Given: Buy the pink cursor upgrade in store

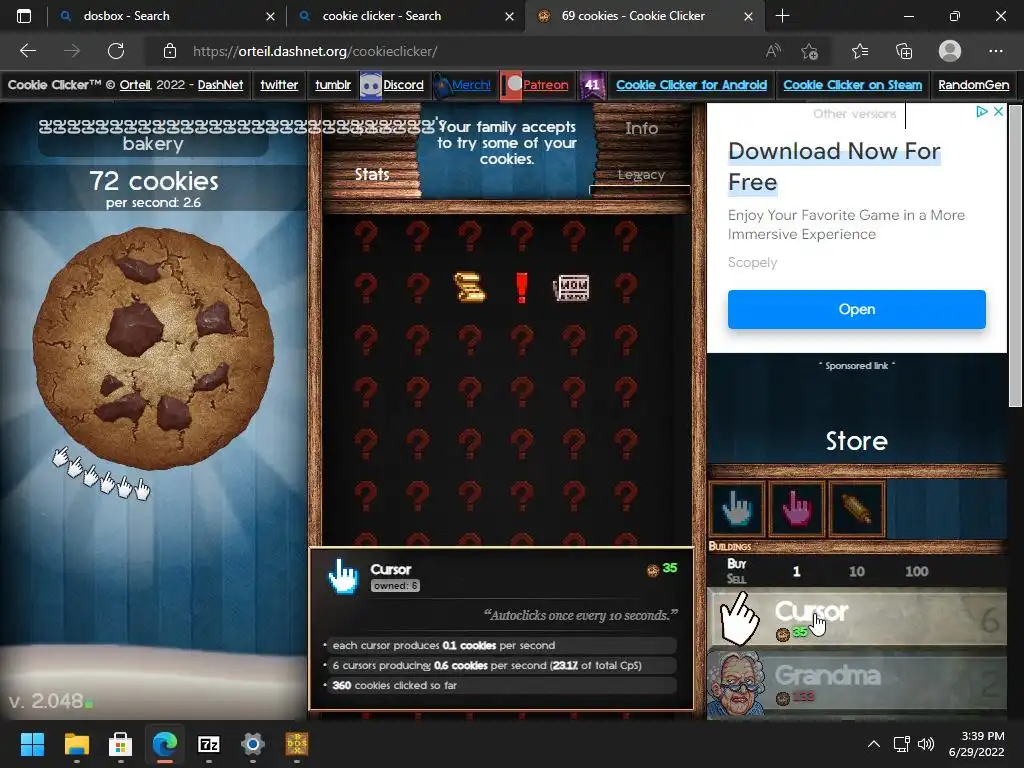Looking at the screenshot, I should (797, 509).
